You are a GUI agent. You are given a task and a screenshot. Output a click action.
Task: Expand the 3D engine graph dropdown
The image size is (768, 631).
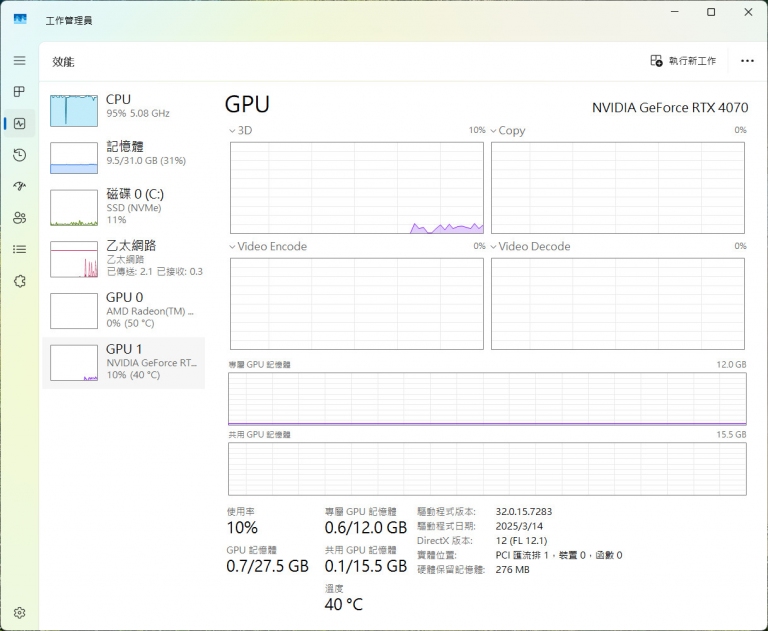pyautogui.click(x=241, y=131)
